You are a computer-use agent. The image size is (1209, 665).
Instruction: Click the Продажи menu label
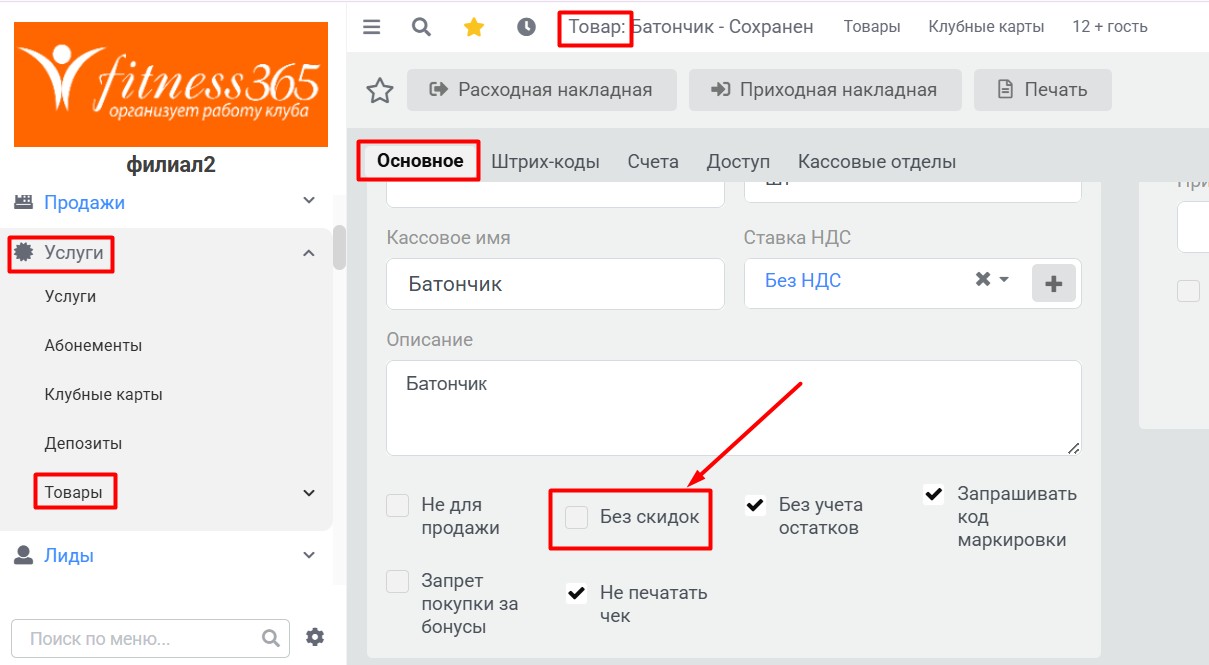coord(84,202)
